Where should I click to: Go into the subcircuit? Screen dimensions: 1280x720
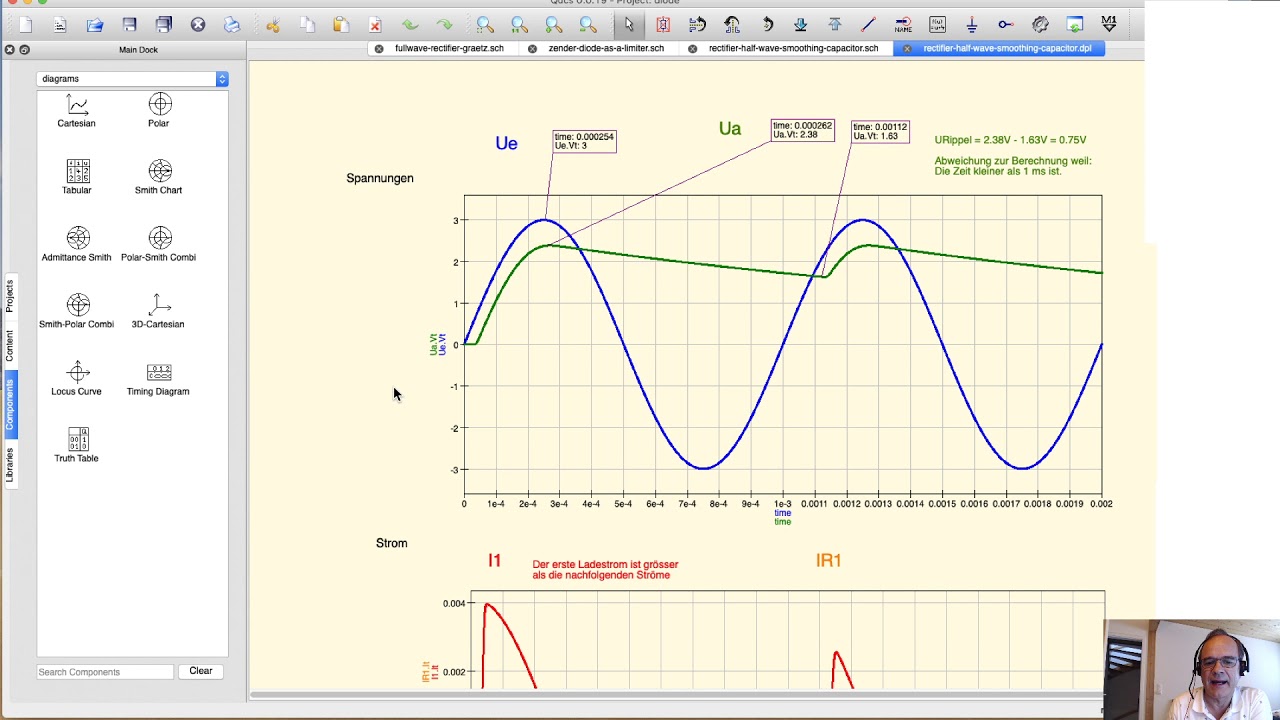[x=801, y=25]
